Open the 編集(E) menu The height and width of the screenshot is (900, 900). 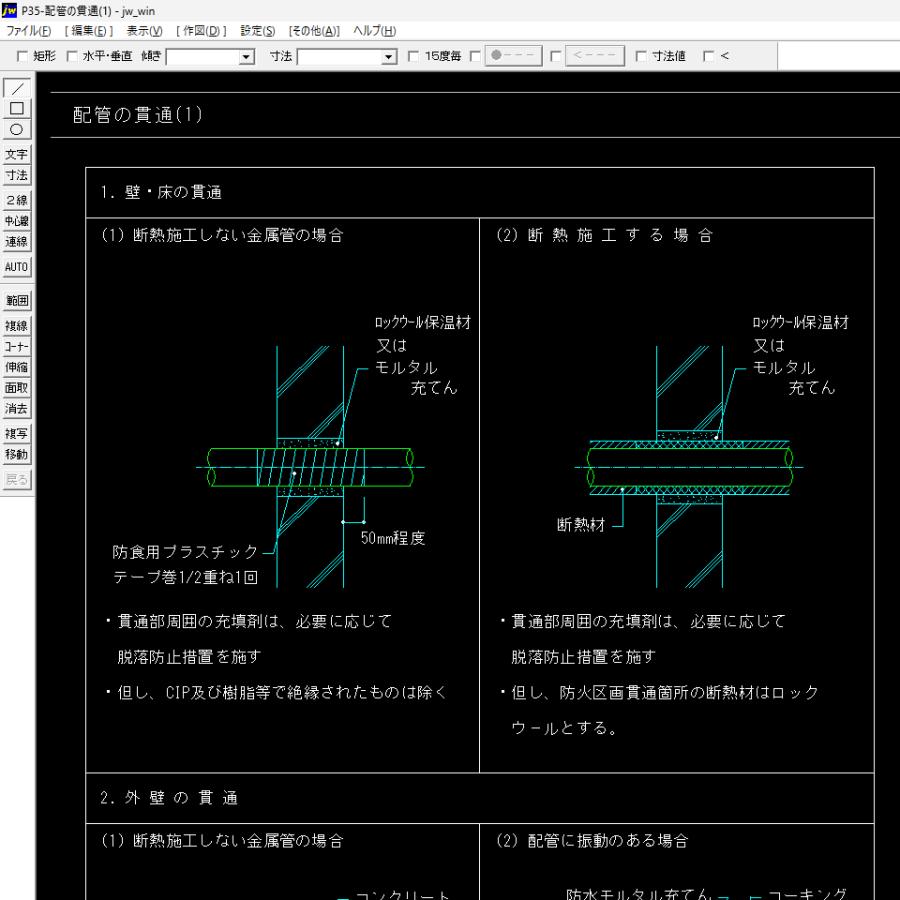click(89, 31)
